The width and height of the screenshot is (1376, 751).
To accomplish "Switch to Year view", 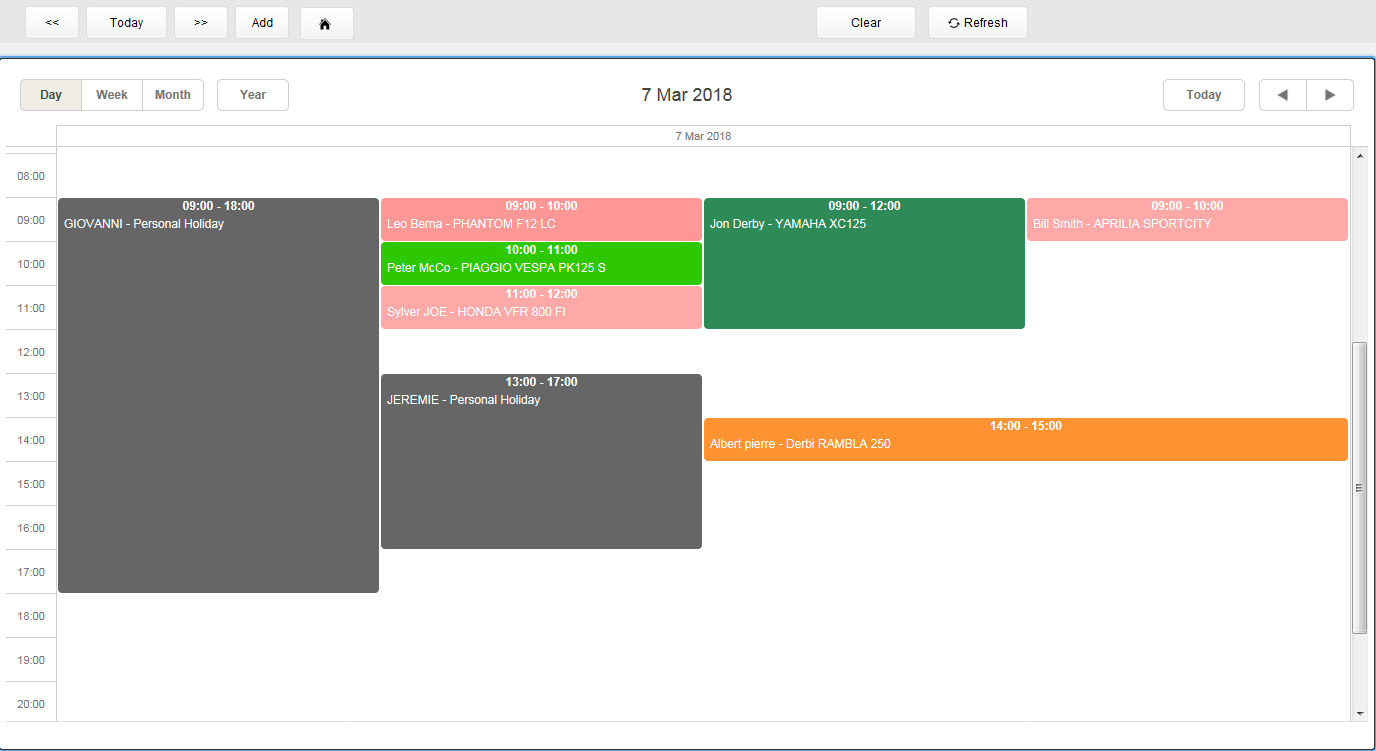I will pos(253,95).
